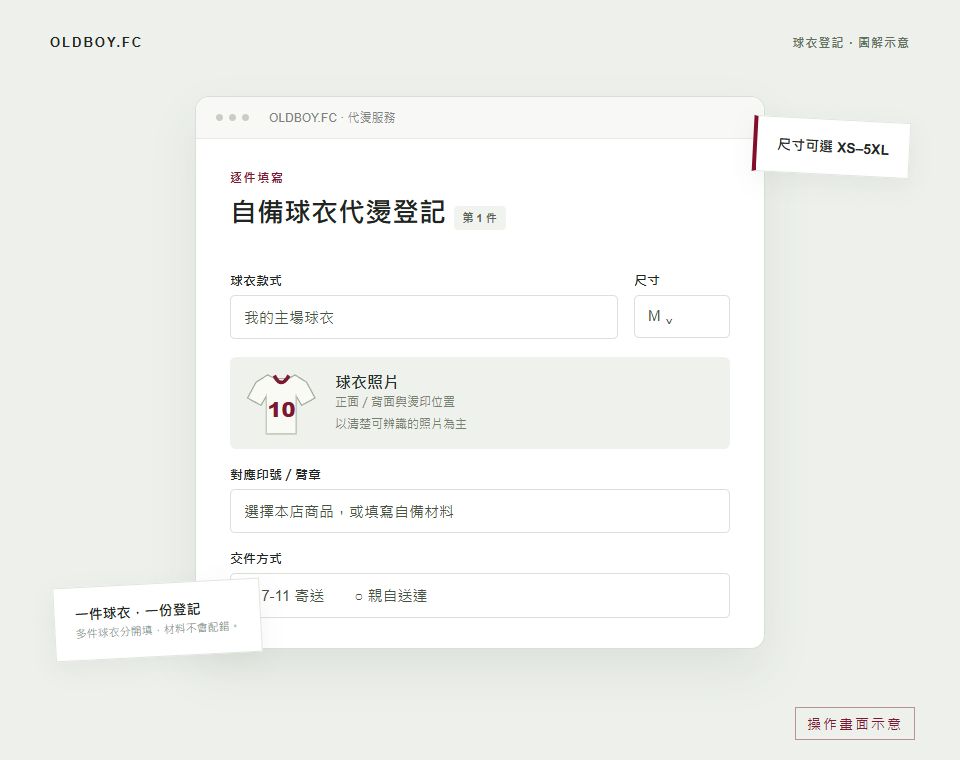Viewport: 960px width, 760px height.
Task: Select the 親自送達 radio option
Action: (391, 596)
